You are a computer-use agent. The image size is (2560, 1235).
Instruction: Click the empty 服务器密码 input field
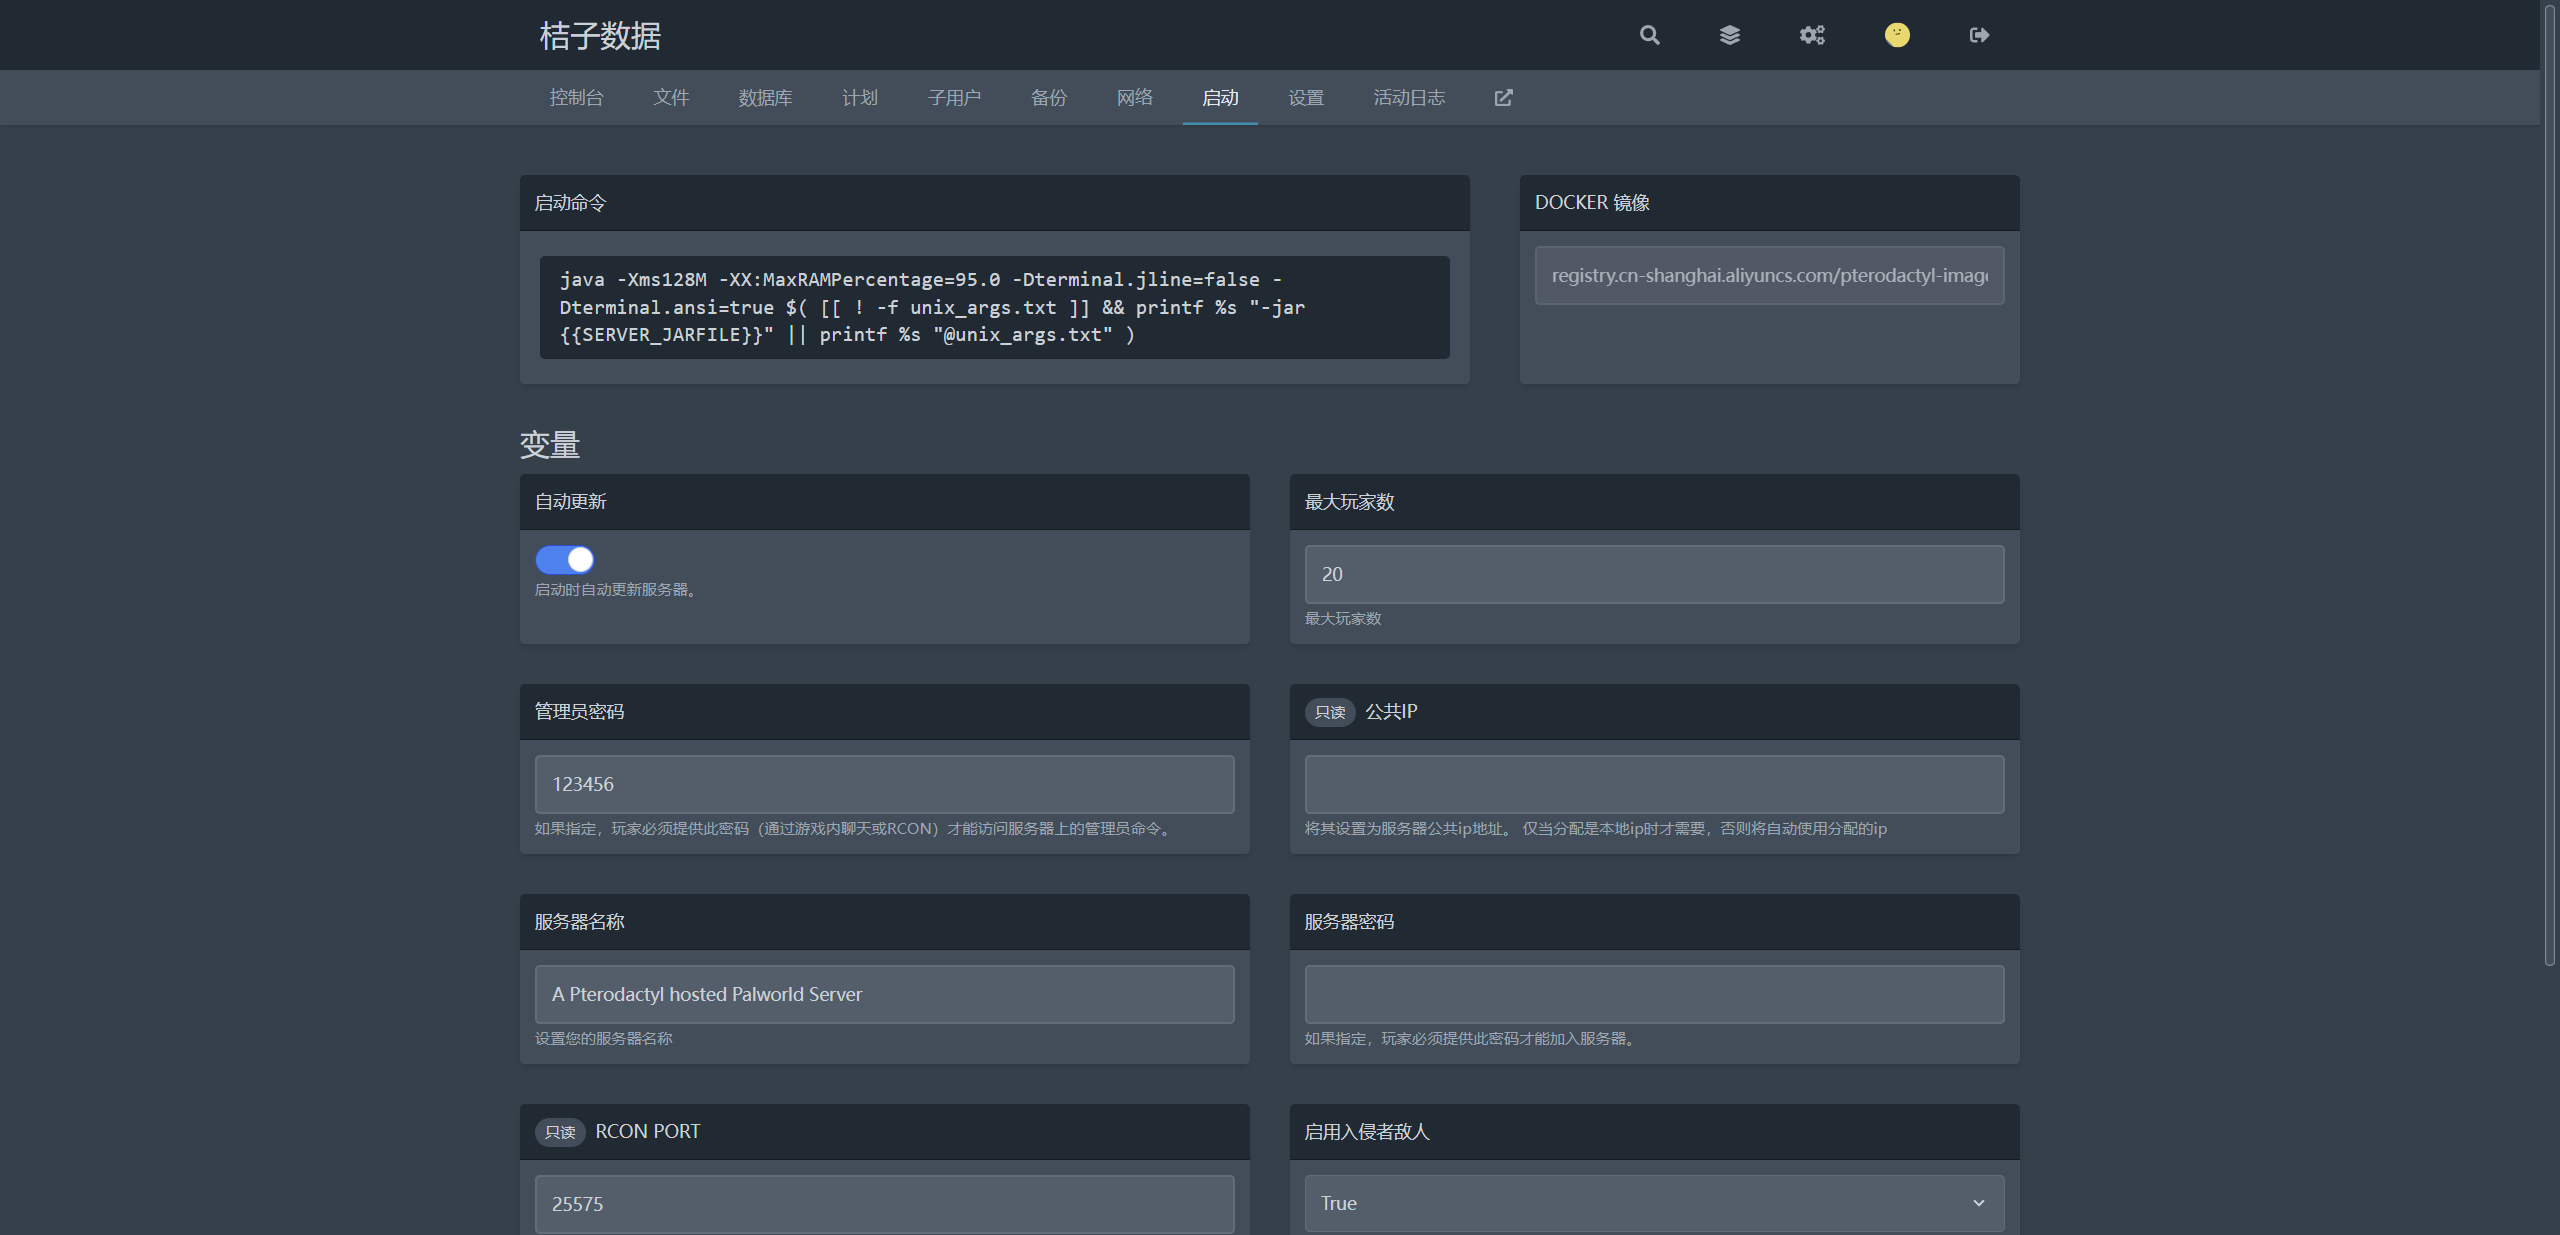1654,994
